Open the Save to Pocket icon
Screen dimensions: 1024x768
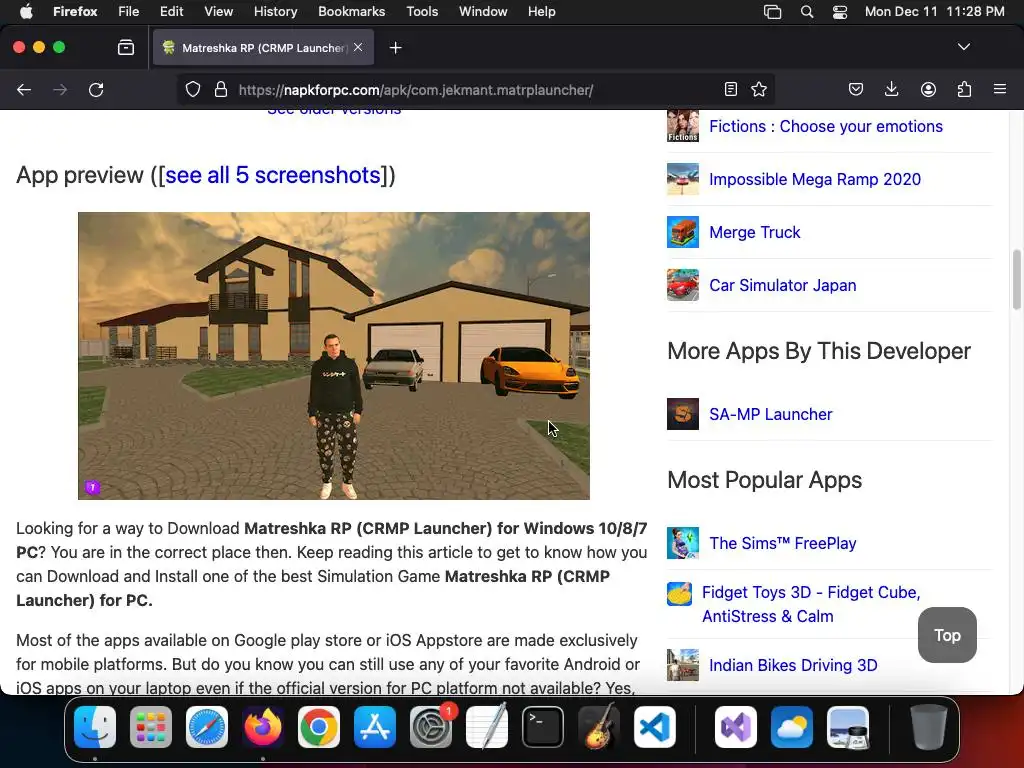click(856, 89)
